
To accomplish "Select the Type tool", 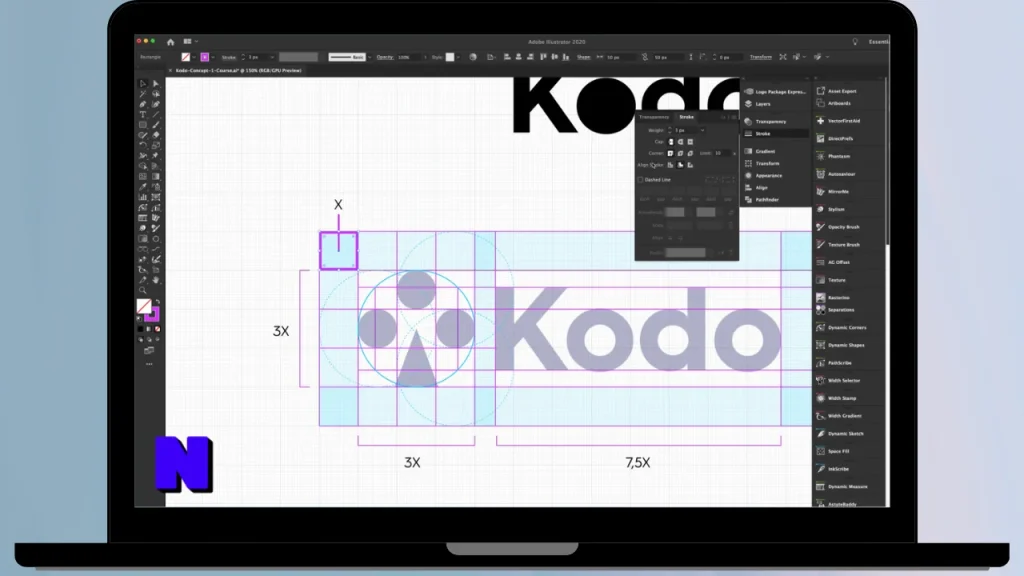I will click(142, 115).
